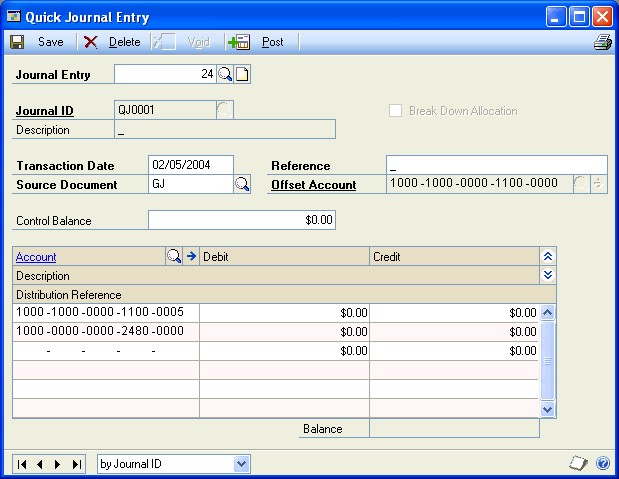The image size is (619, 479).
Task: Click the Offset Account lookup icon
Action: (x=581, y=184)
